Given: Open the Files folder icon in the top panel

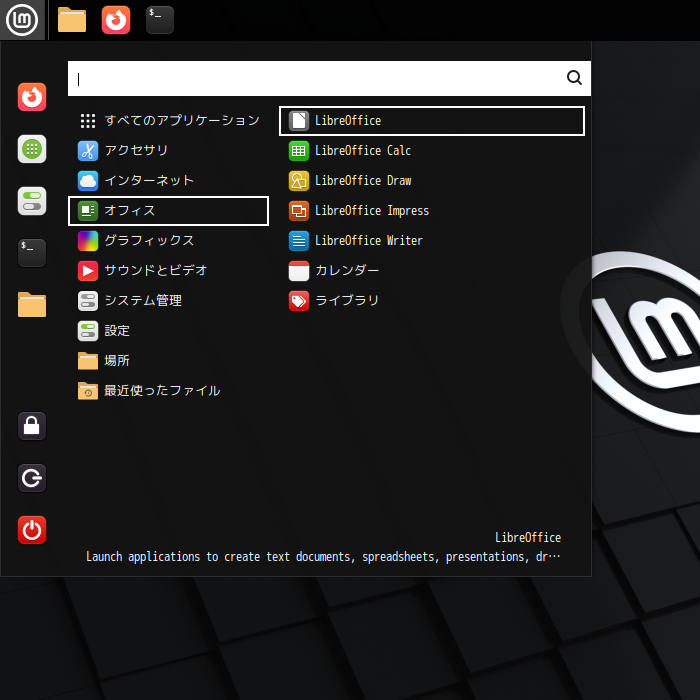Looking at the screenshot, I should pos(72,20).
